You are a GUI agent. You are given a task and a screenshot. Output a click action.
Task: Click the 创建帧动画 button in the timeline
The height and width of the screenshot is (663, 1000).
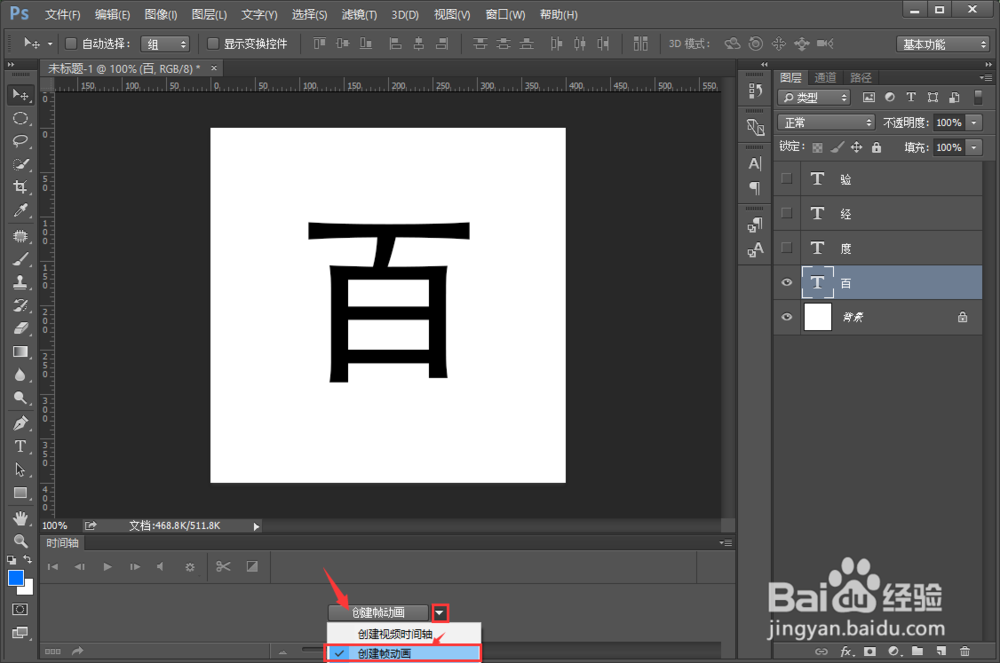378,612
